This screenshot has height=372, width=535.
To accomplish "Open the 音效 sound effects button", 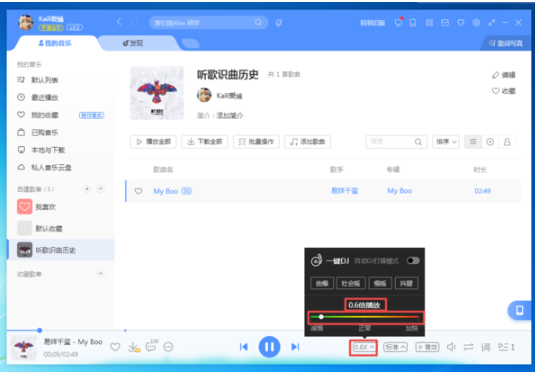I will pyautogui.click(x=427, y=347).
